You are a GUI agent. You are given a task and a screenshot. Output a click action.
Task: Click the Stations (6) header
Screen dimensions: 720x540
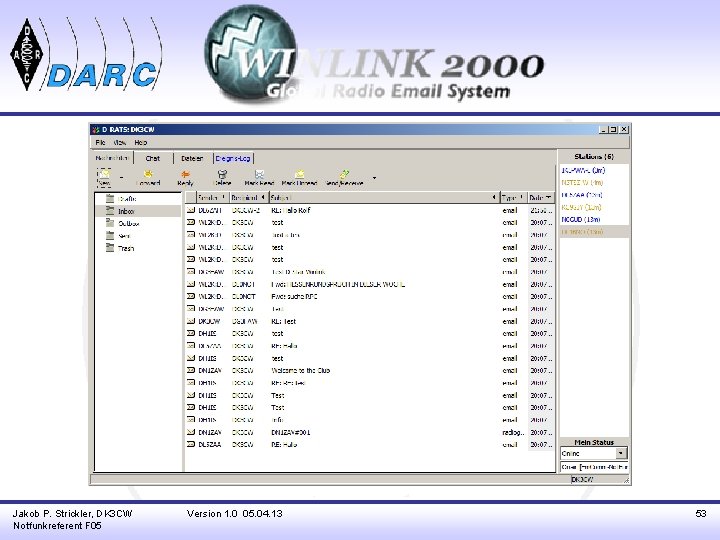click(x=594, y=157)
